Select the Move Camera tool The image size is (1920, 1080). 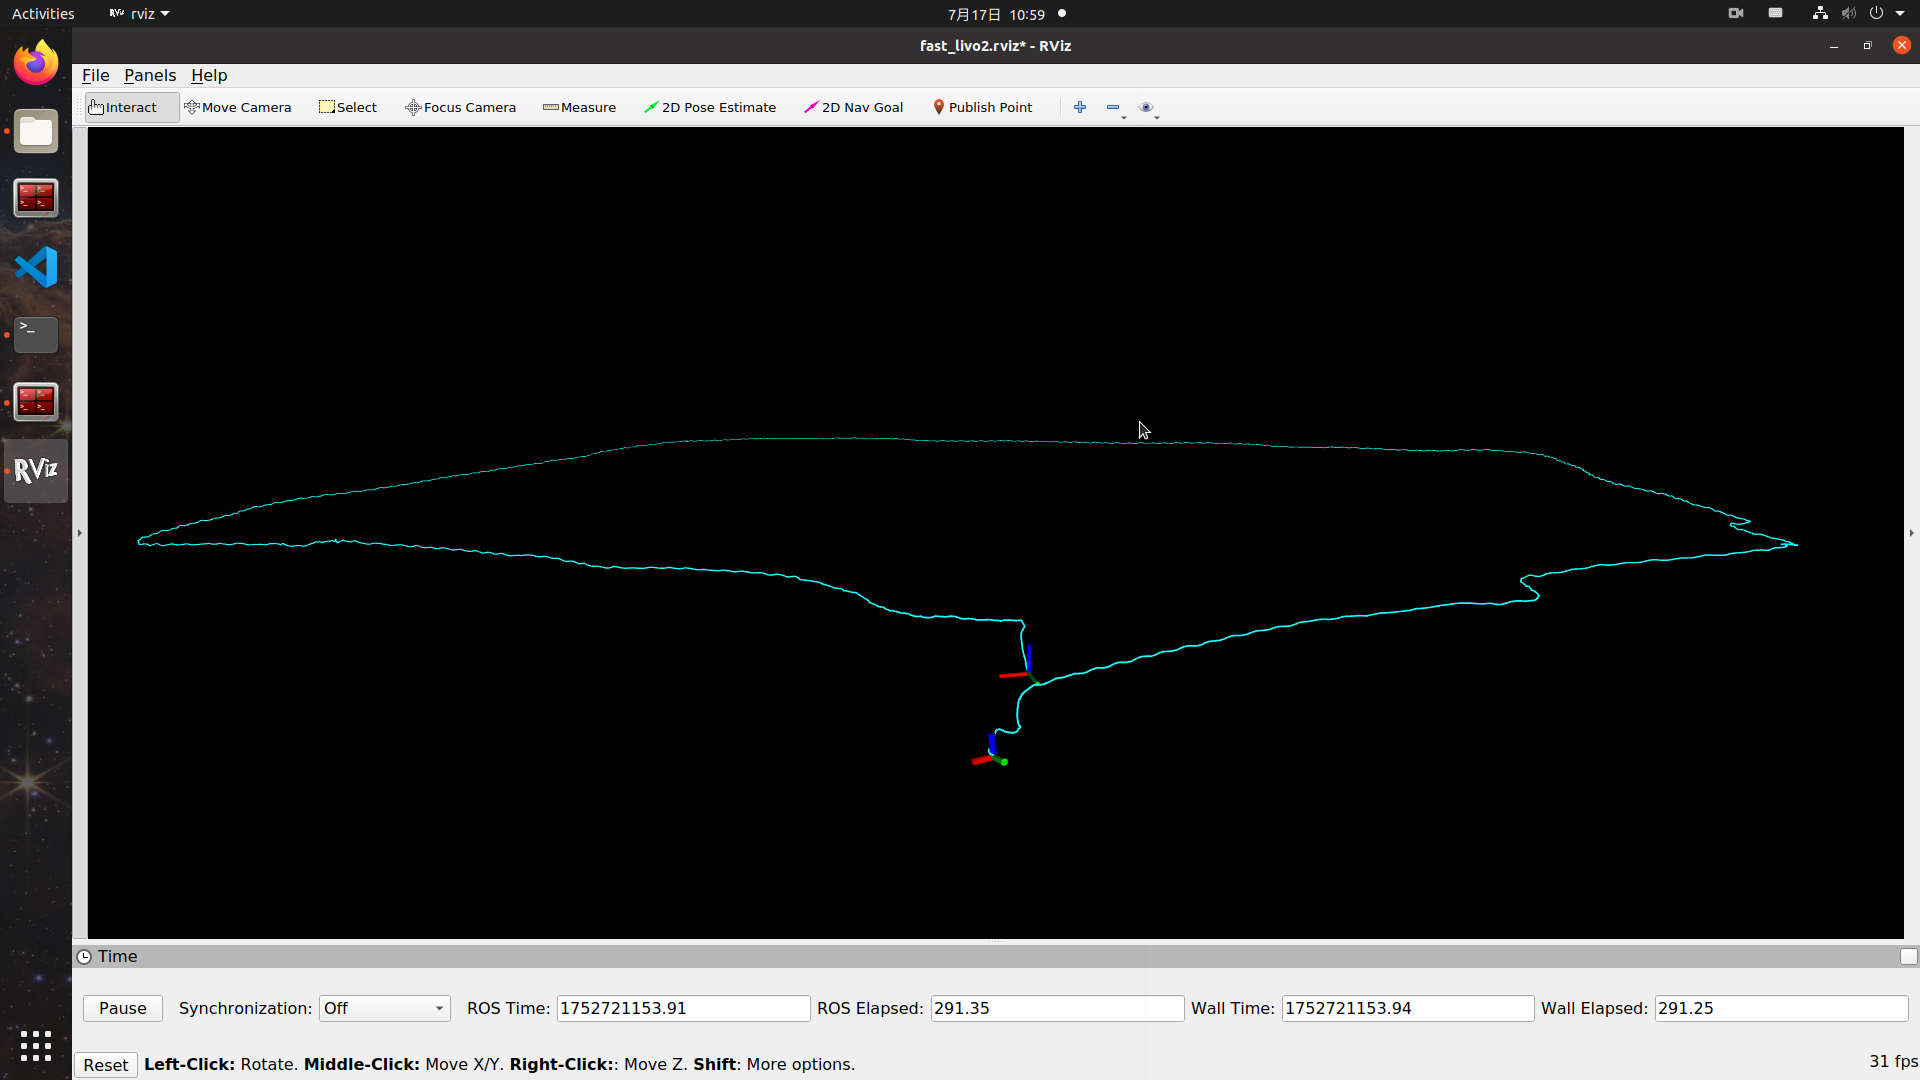(x=238, y=107)
